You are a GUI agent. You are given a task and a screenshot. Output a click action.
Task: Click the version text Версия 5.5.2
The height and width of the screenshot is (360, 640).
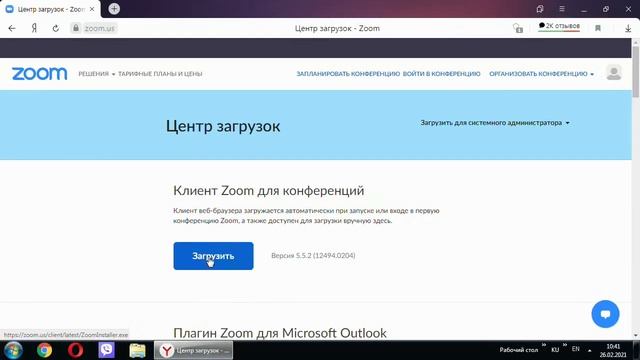[x=313, y=256]
